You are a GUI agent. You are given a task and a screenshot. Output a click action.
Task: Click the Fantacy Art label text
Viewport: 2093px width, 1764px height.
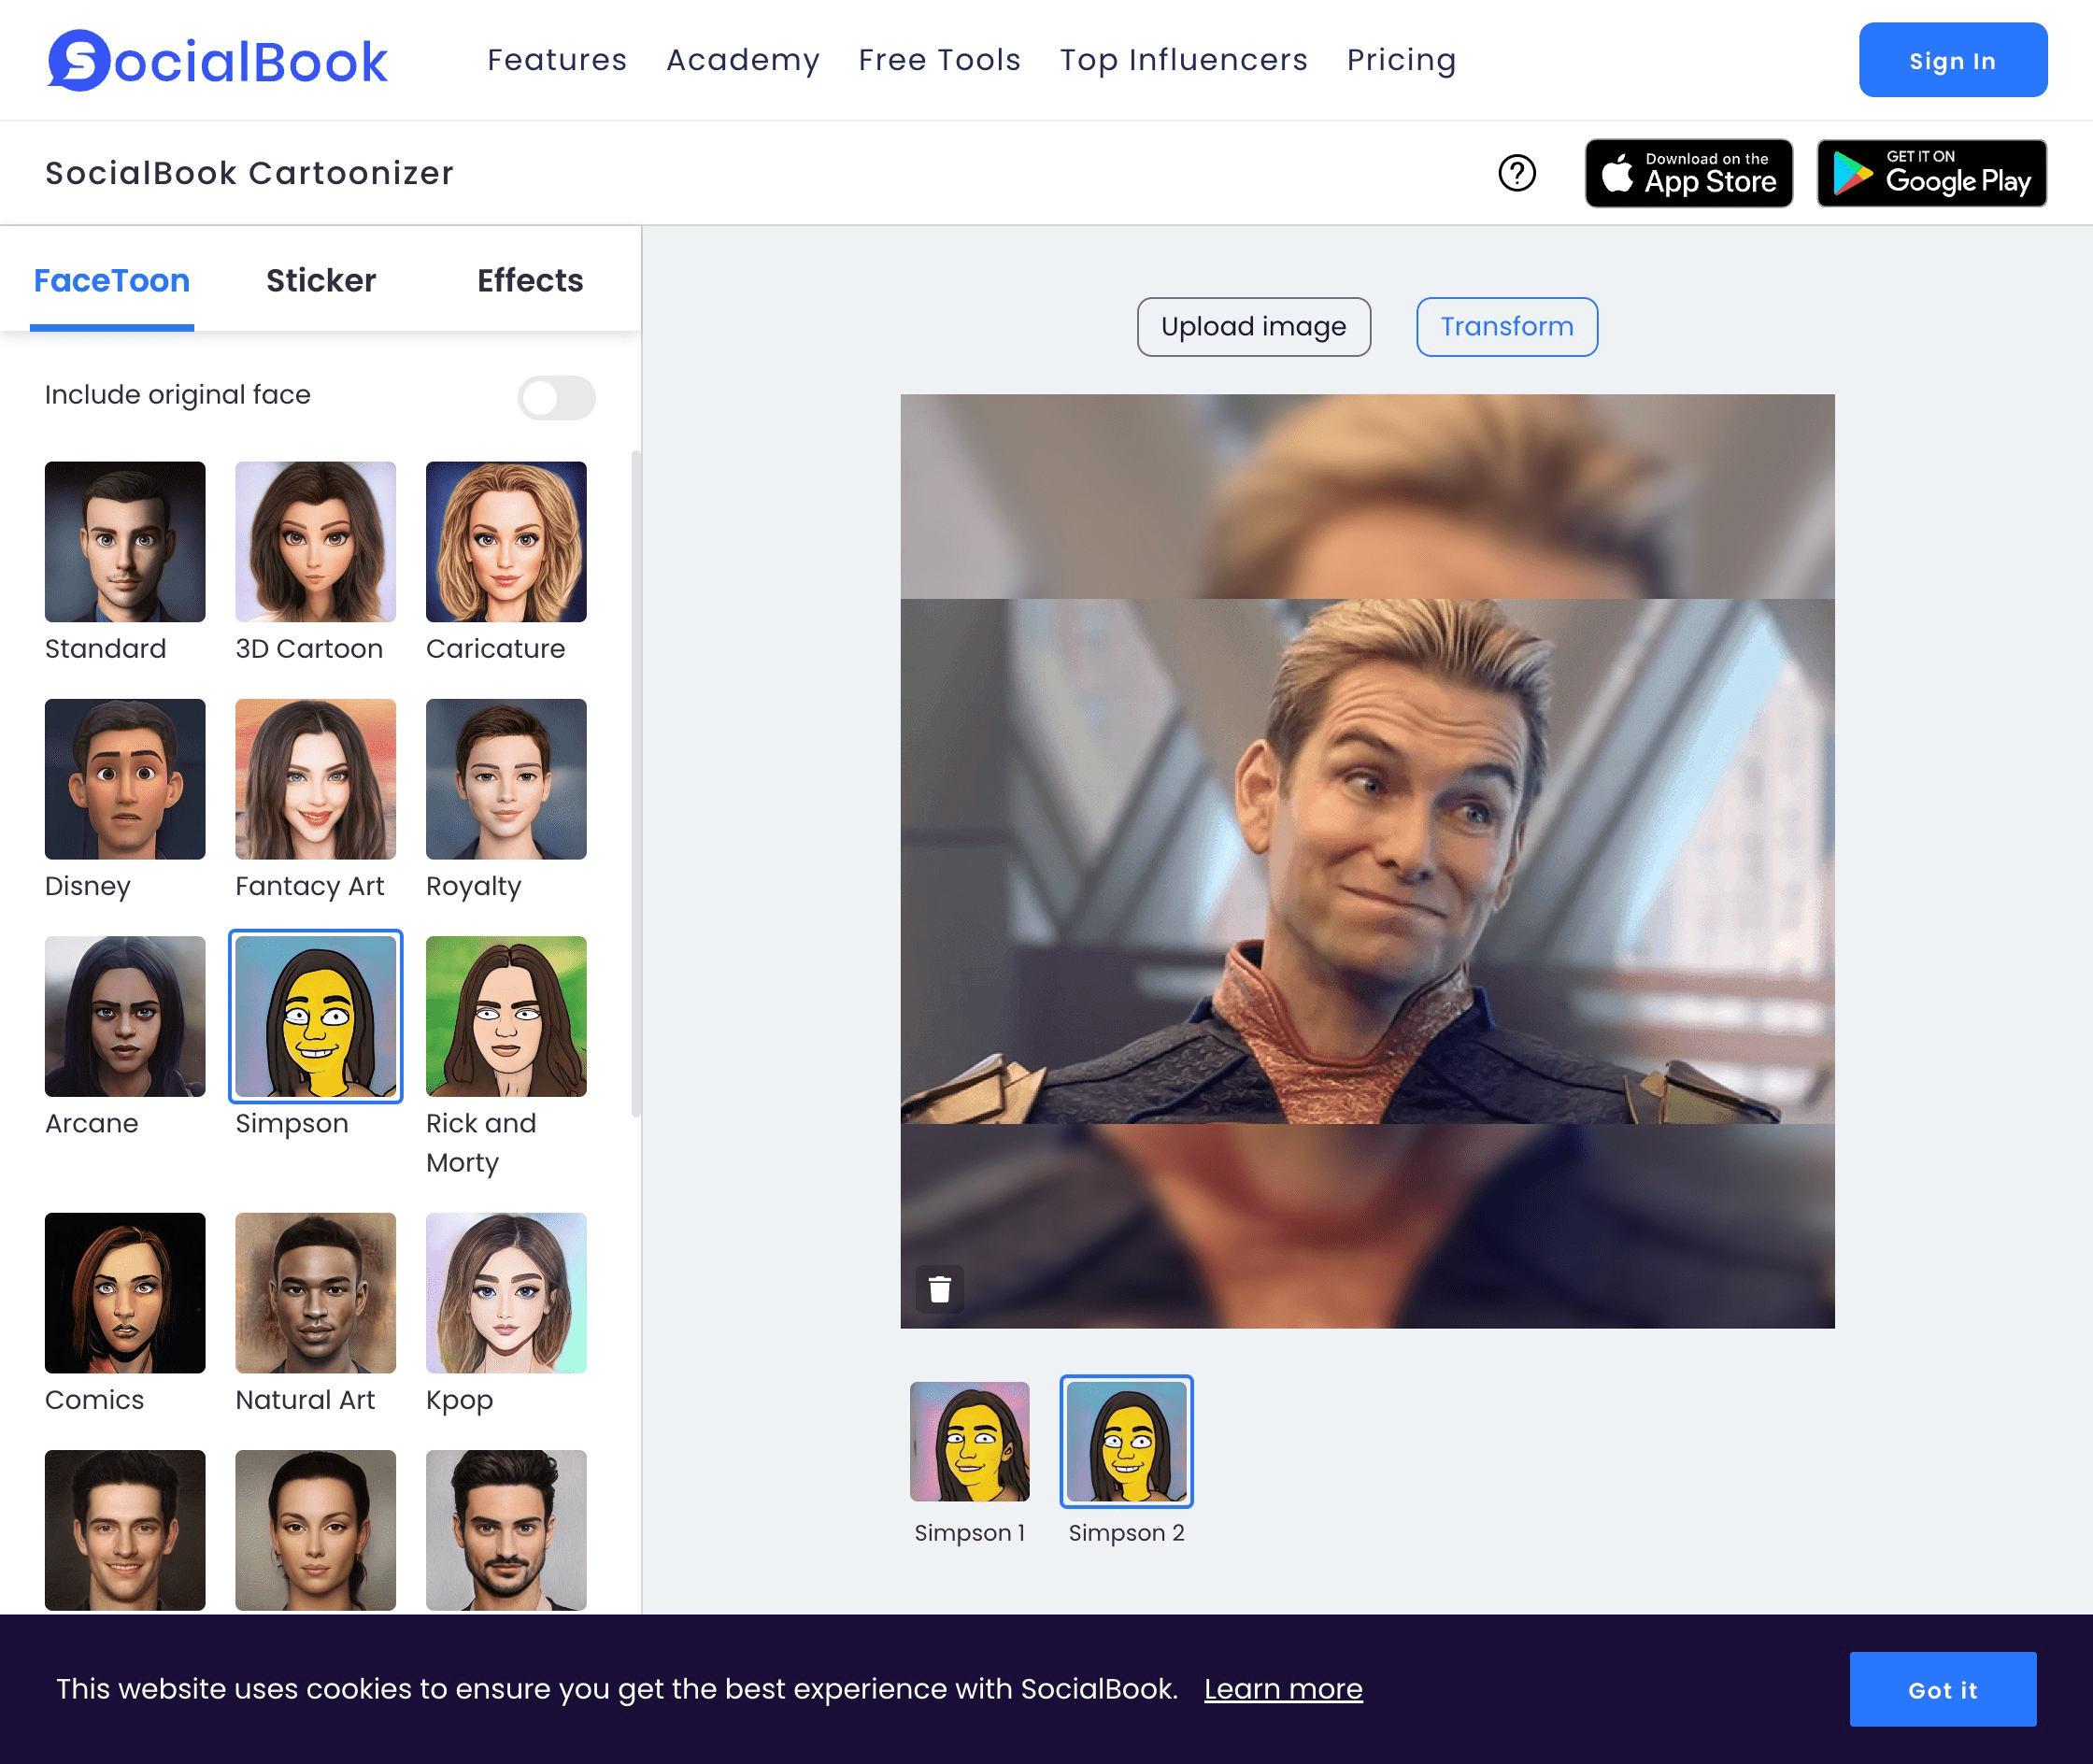point(310,886)
